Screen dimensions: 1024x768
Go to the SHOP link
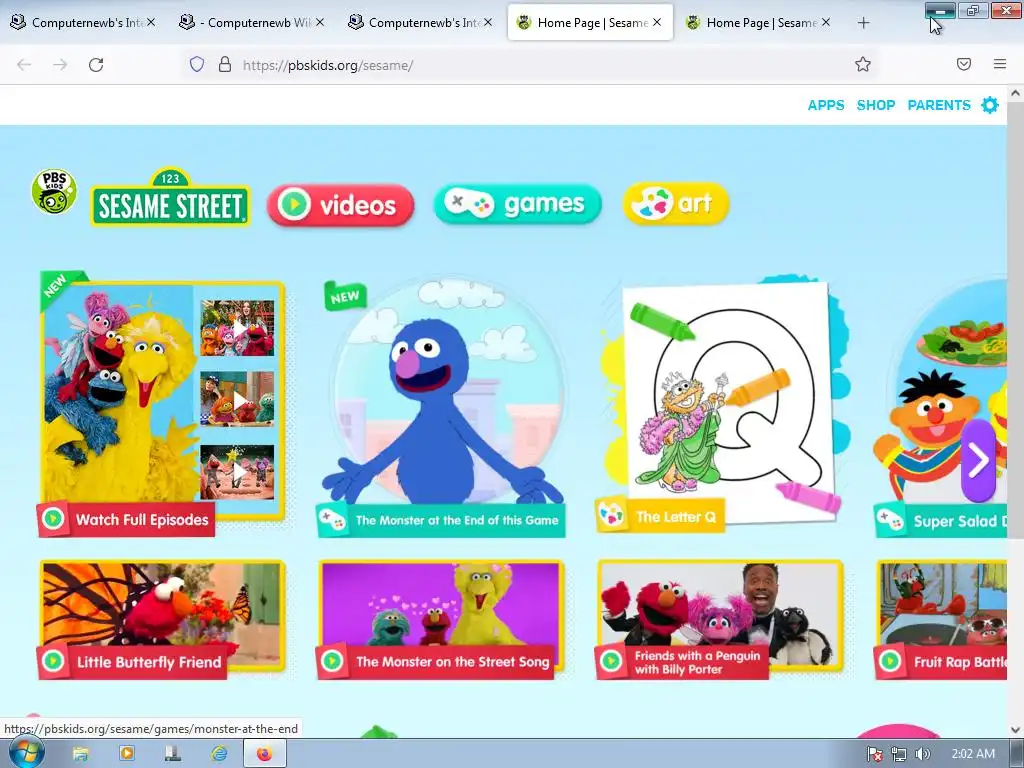coord(876,105)
